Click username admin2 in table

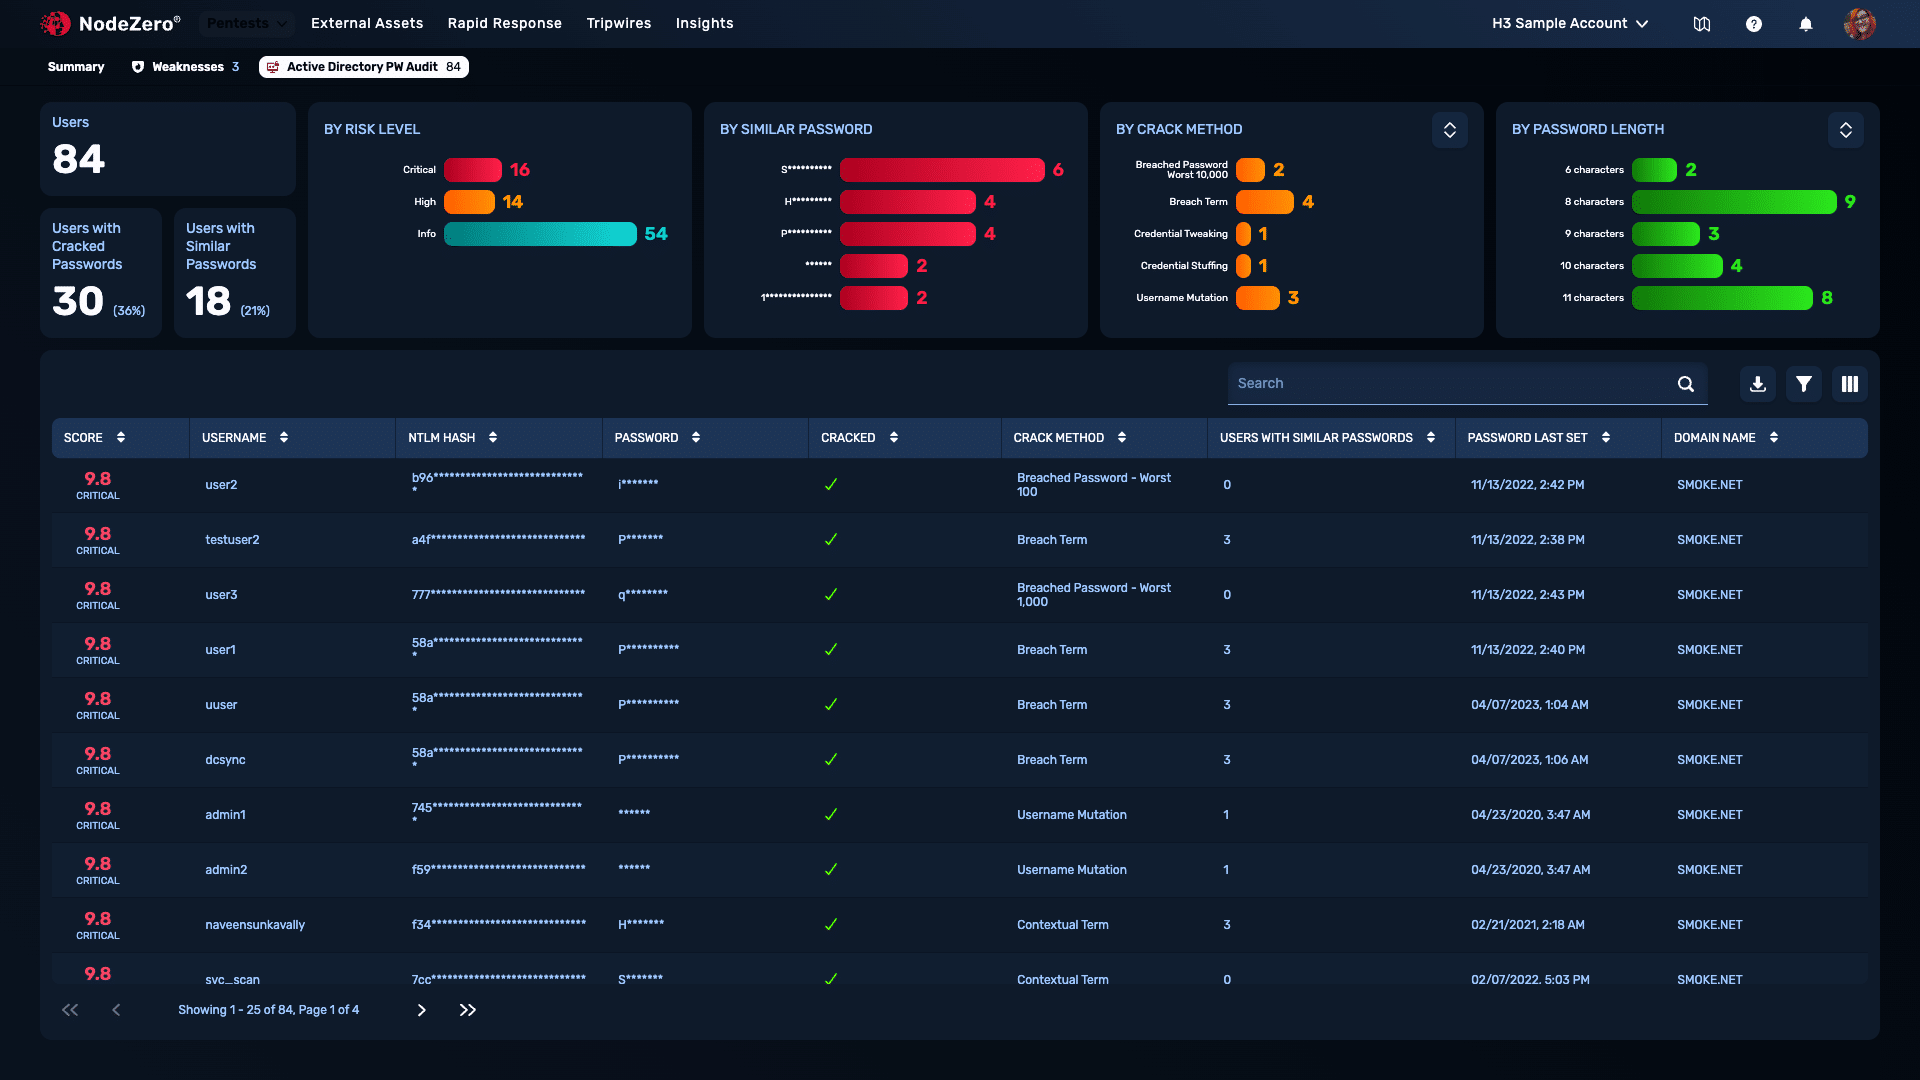(226, 870)
